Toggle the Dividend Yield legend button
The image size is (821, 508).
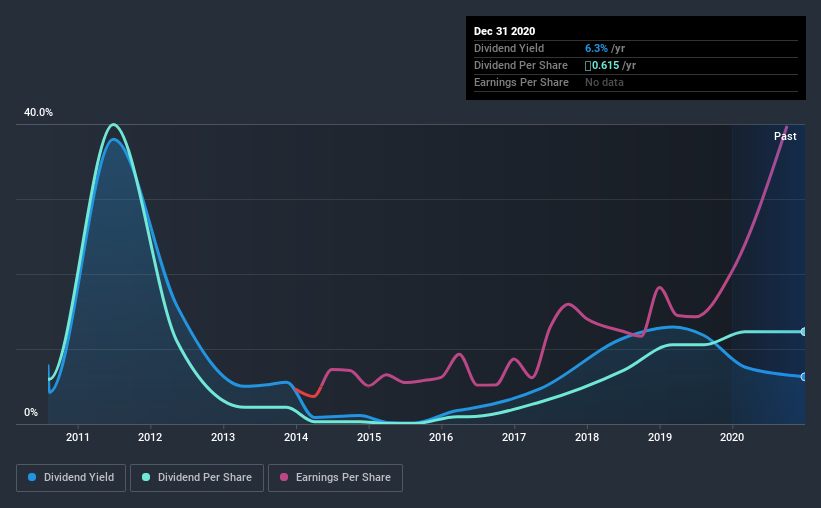(72, 478)
